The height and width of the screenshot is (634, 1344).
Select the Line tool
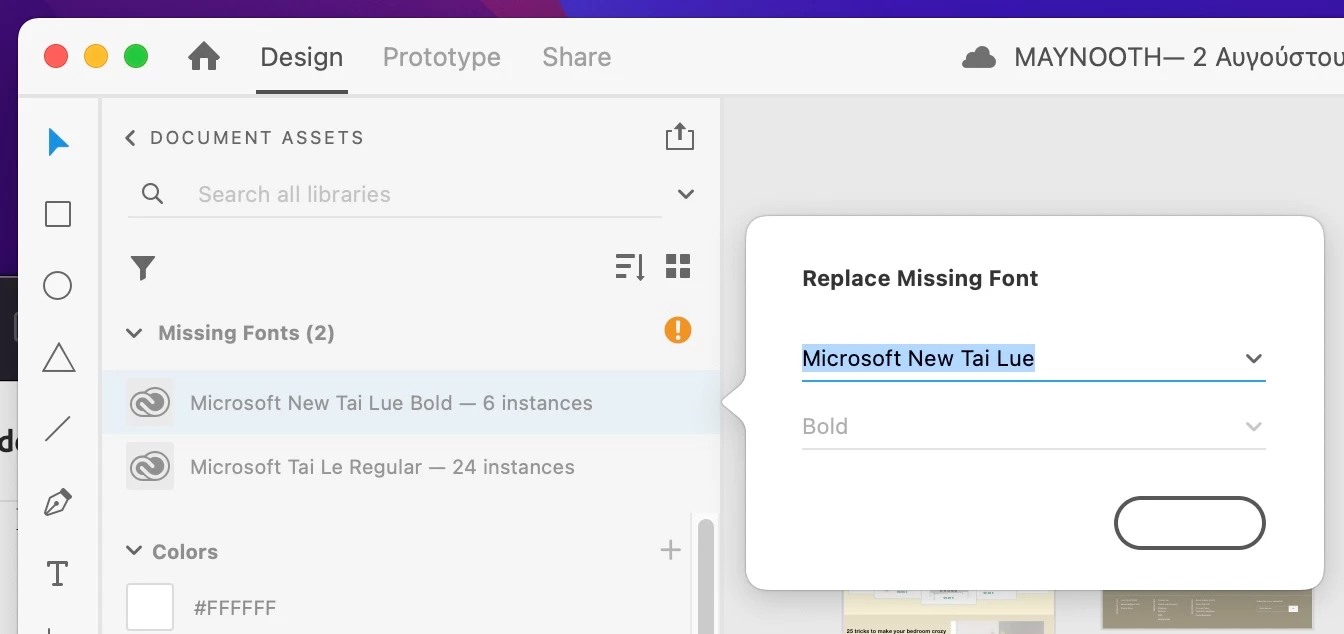[58, 430]
